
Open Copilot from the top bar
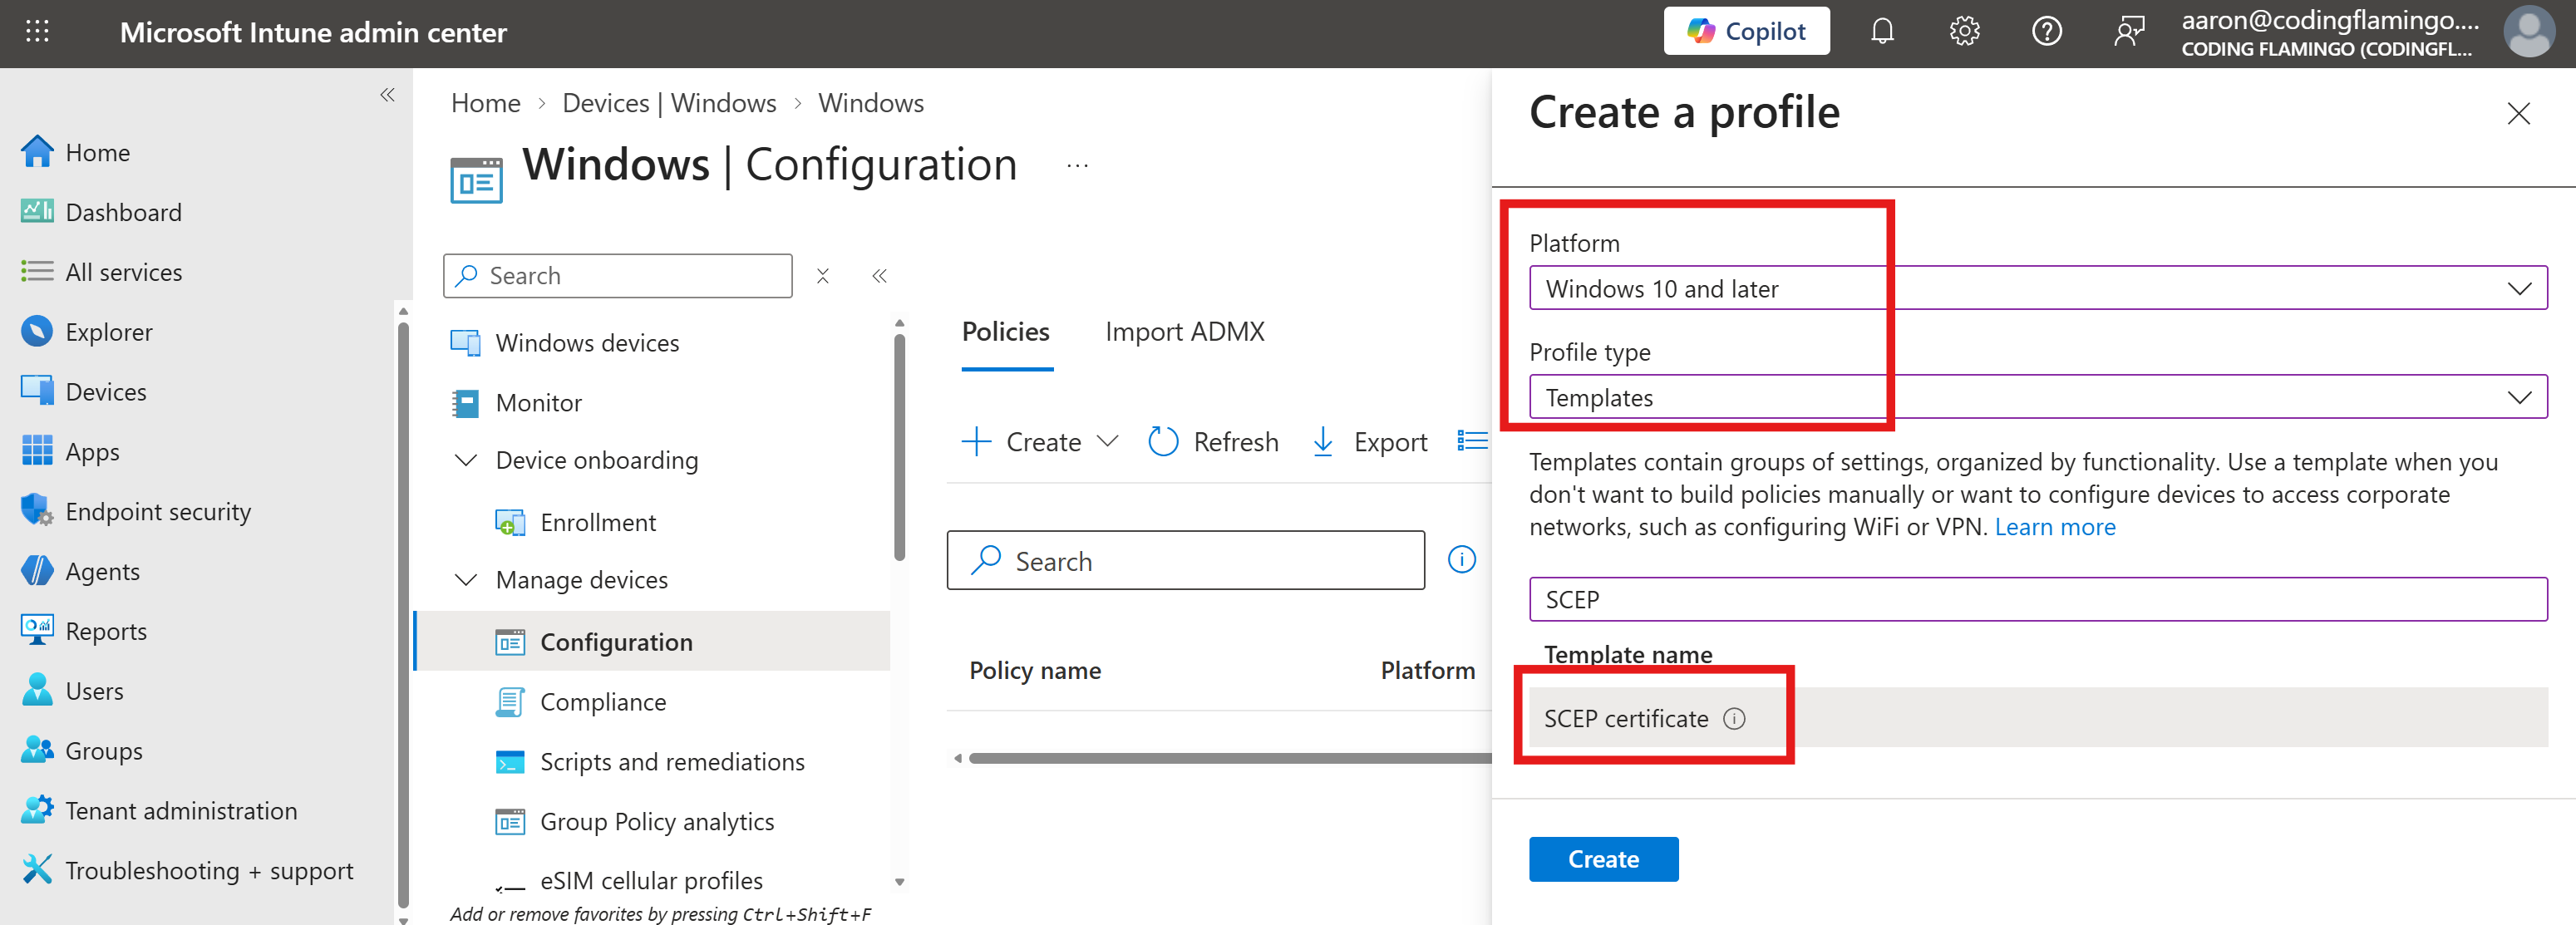click(1746, 32)
